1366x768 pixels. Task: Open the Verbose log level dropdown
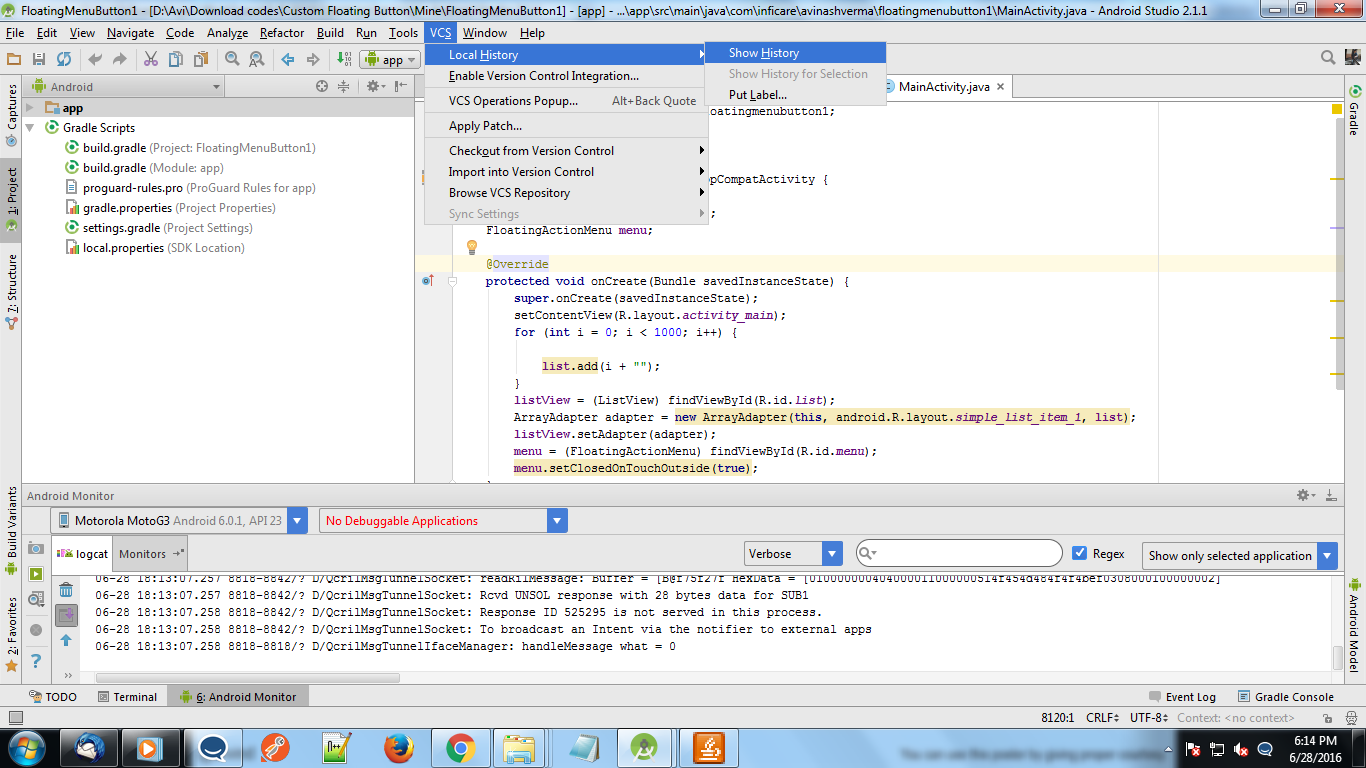click(793, 554)
